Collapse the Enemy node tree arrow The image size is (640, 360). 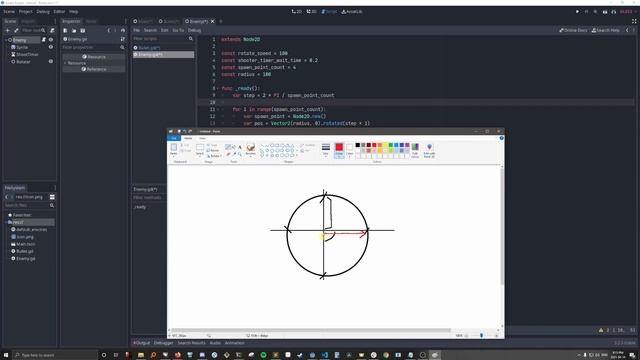pos(6,40)
